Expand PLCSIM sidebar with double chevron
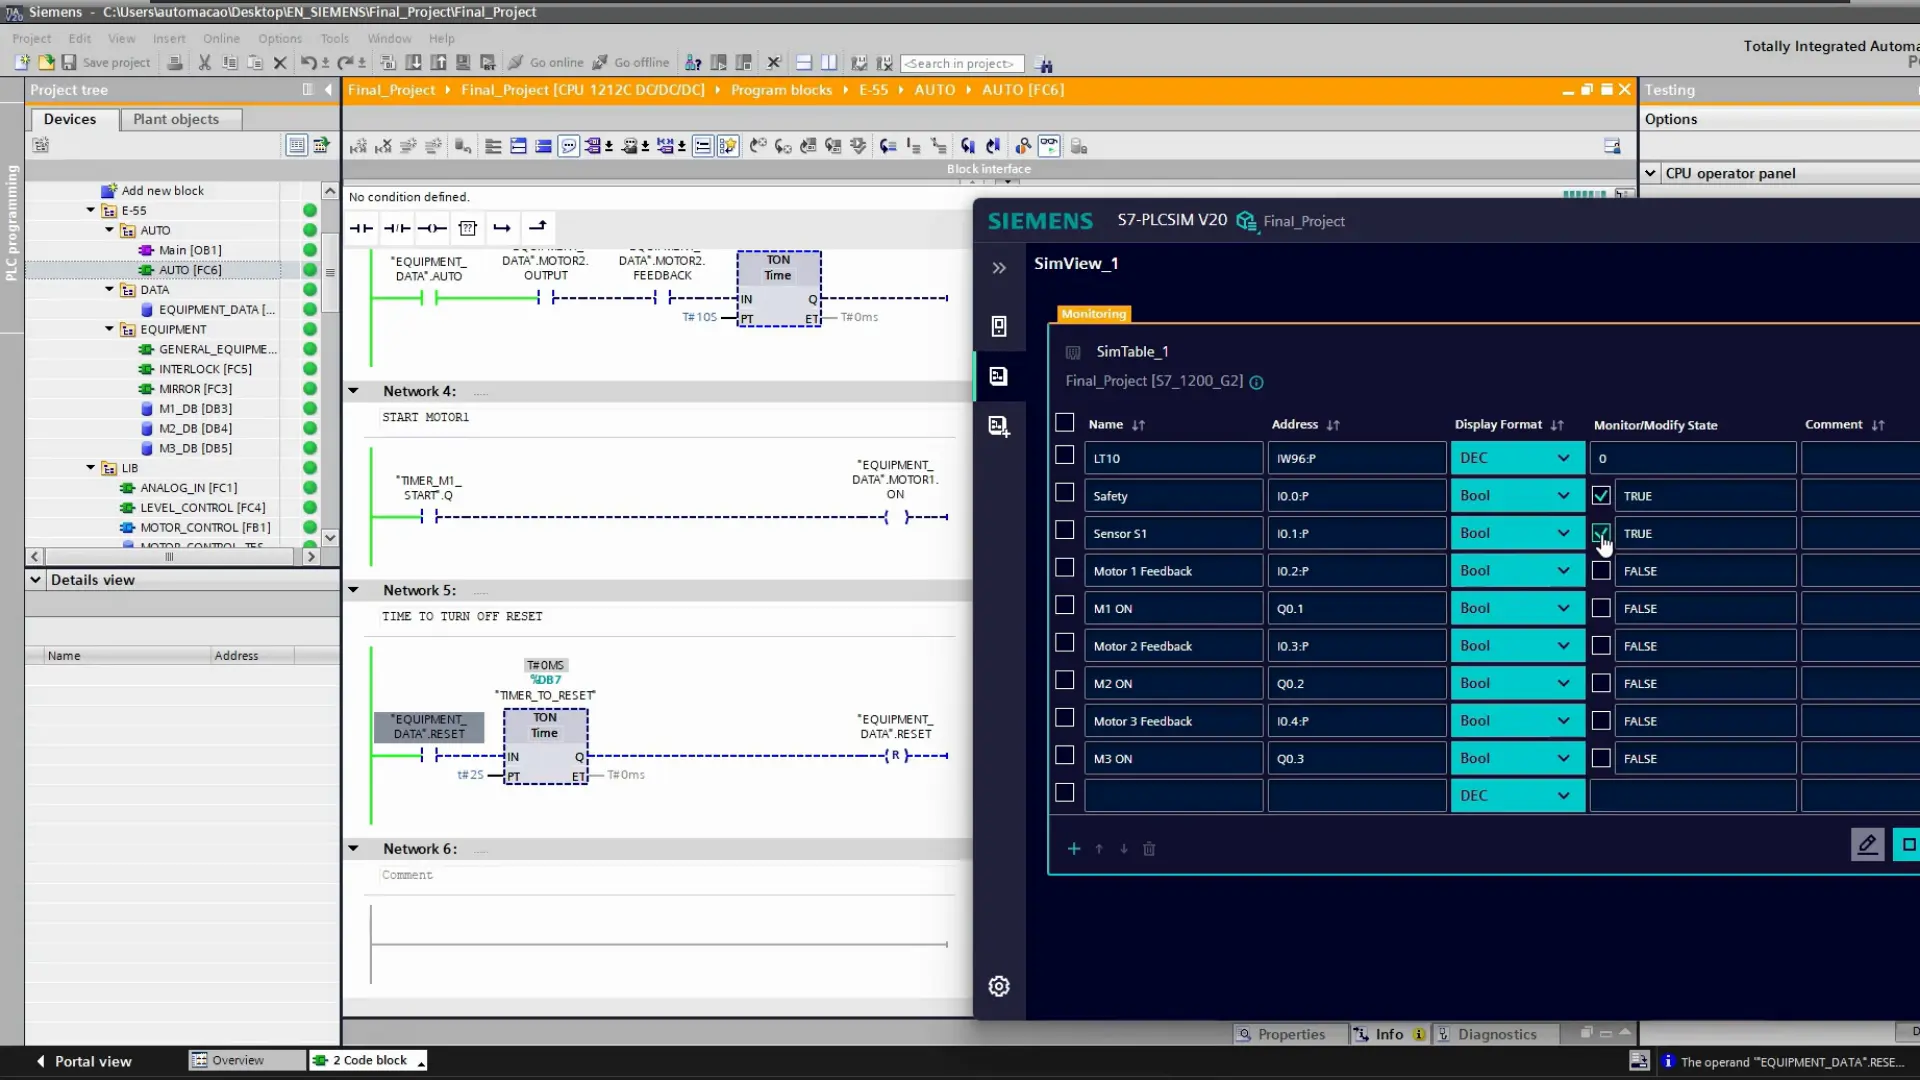Viewport: 1920px width, 1080px height. coord(998,268)
